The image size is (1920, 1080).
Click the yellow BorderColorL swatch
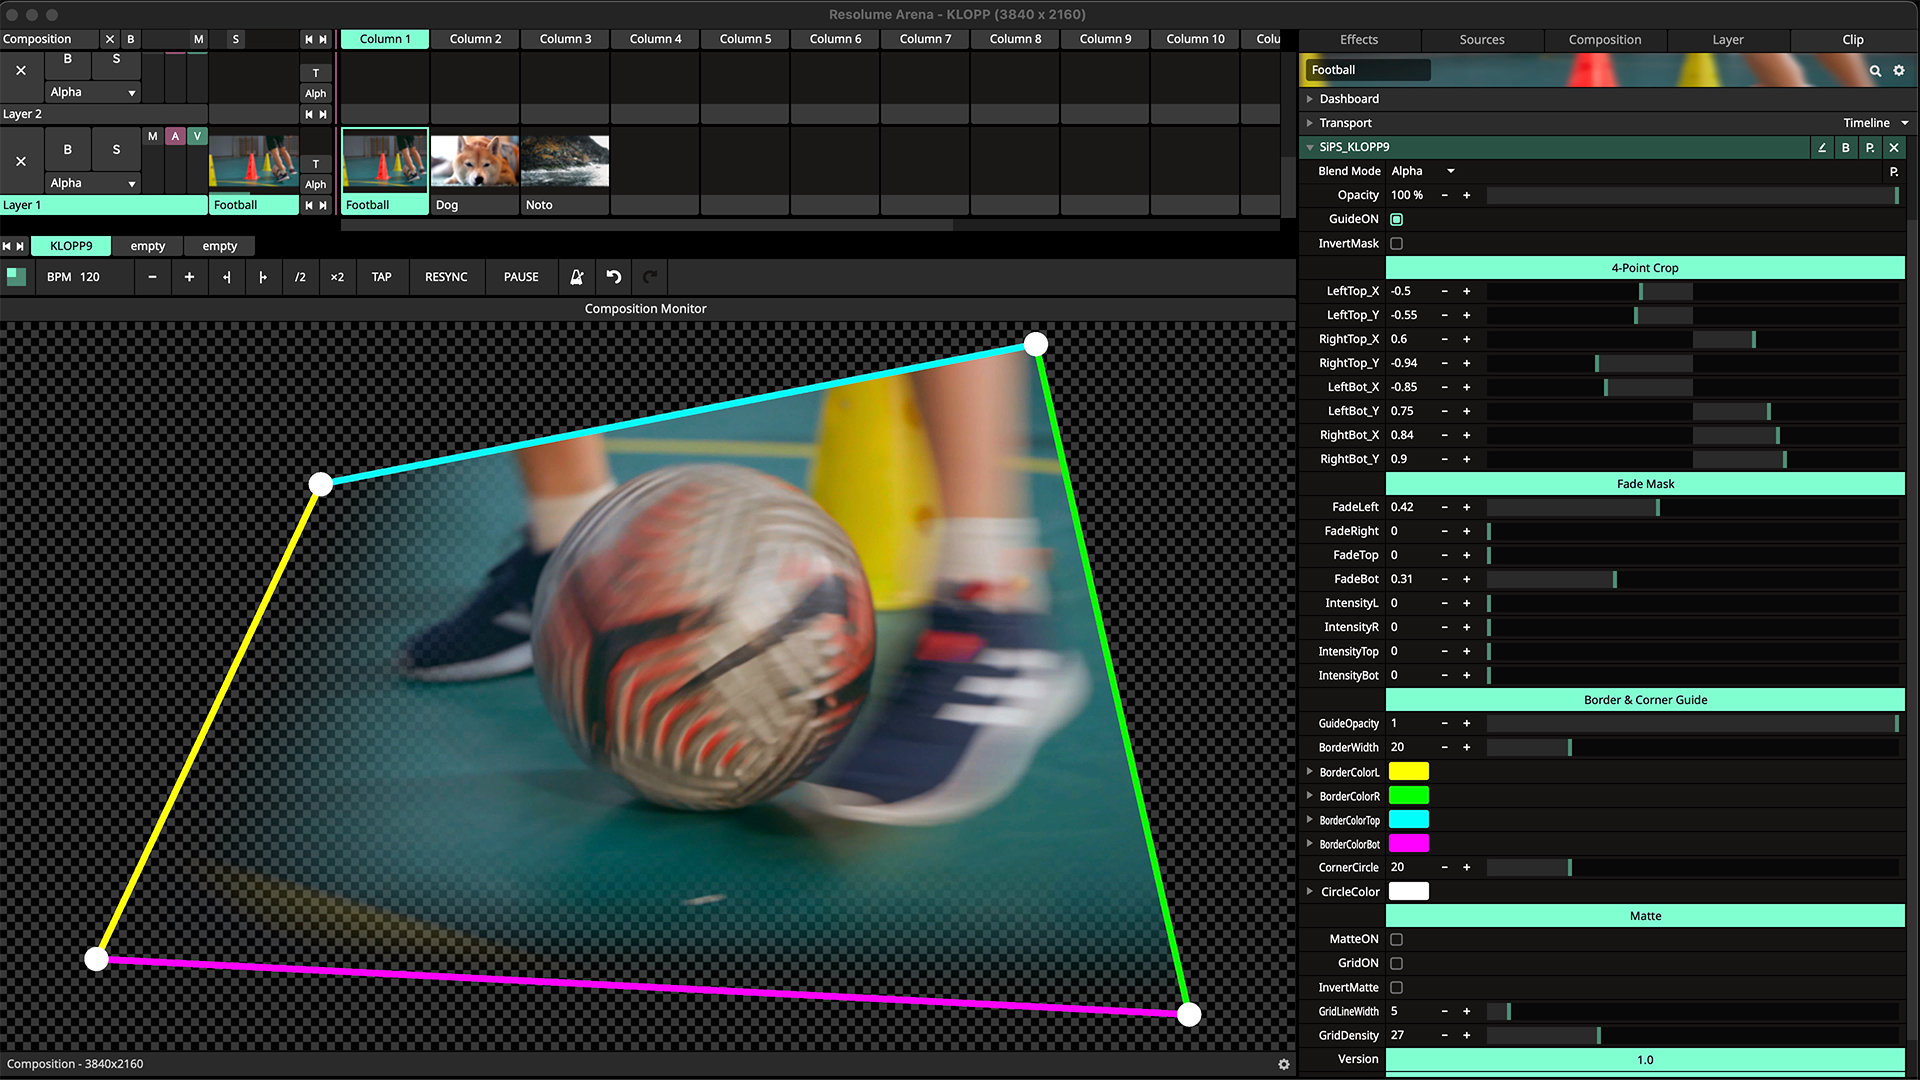click(1409, 771)
